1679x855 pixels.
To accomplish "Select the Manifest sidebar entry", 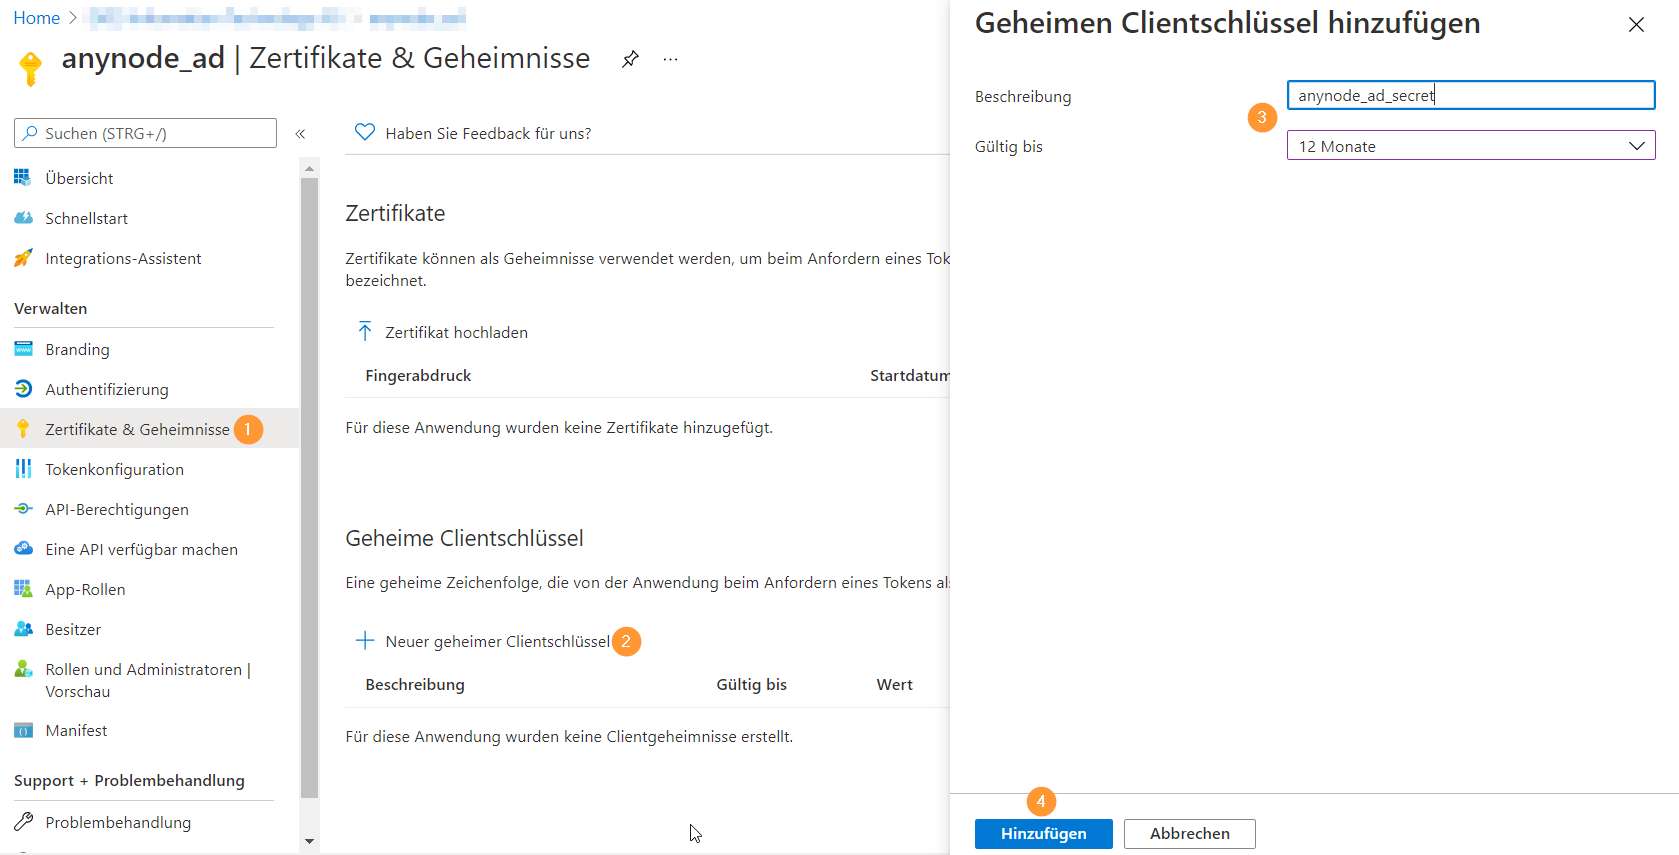I will coord(76,730).
